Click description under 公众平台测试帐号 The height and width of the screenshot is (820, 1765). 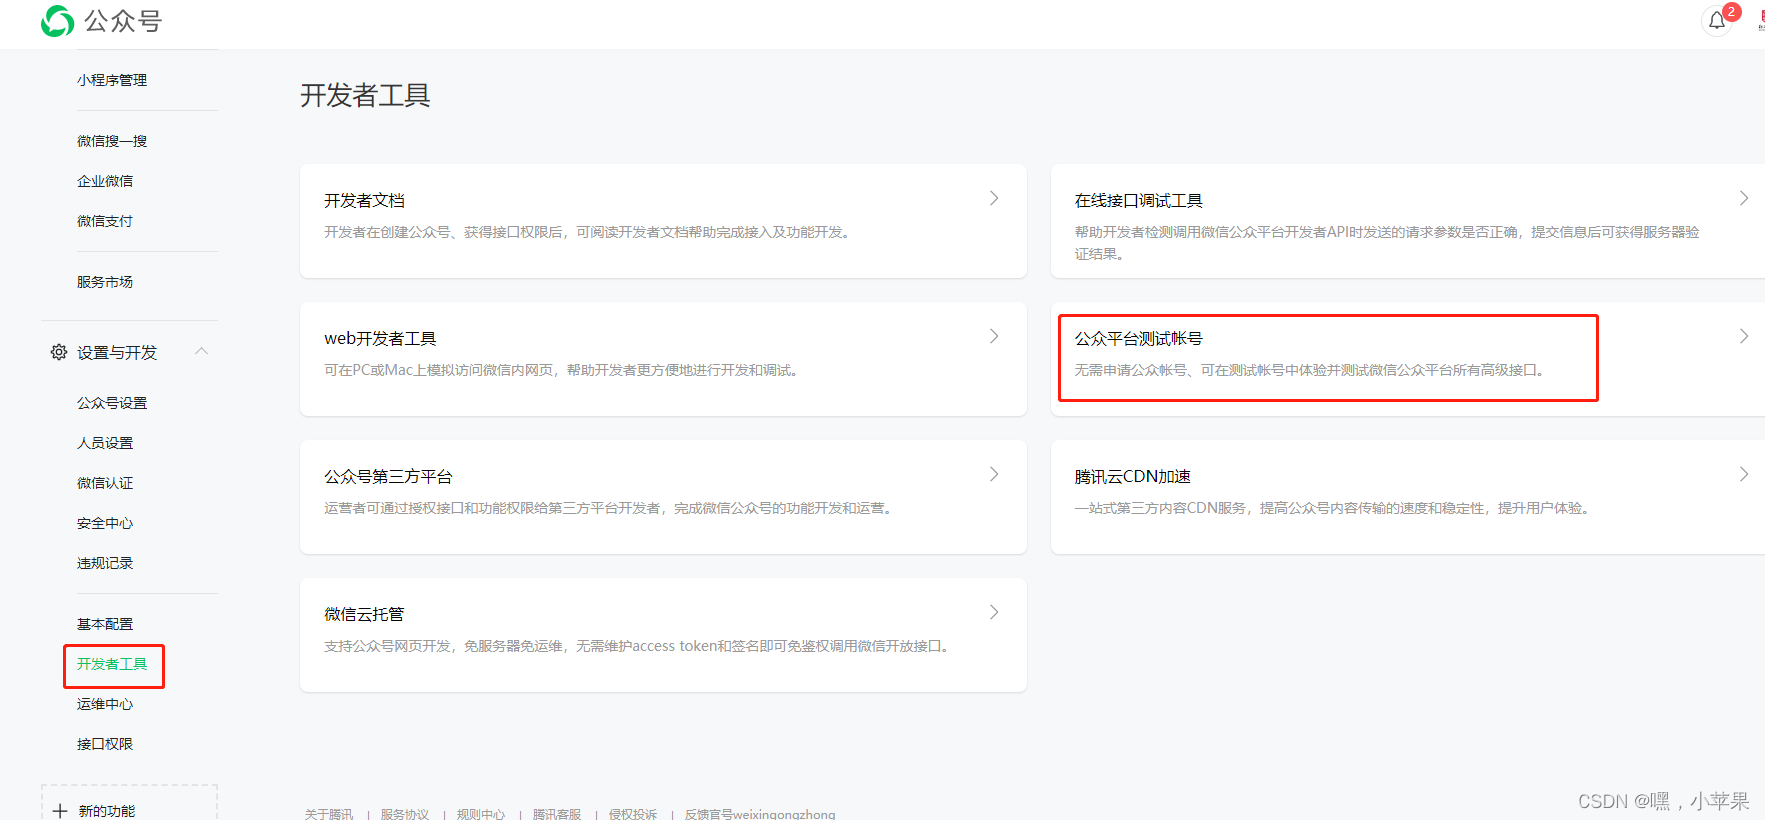click(x=1312, y=370)
